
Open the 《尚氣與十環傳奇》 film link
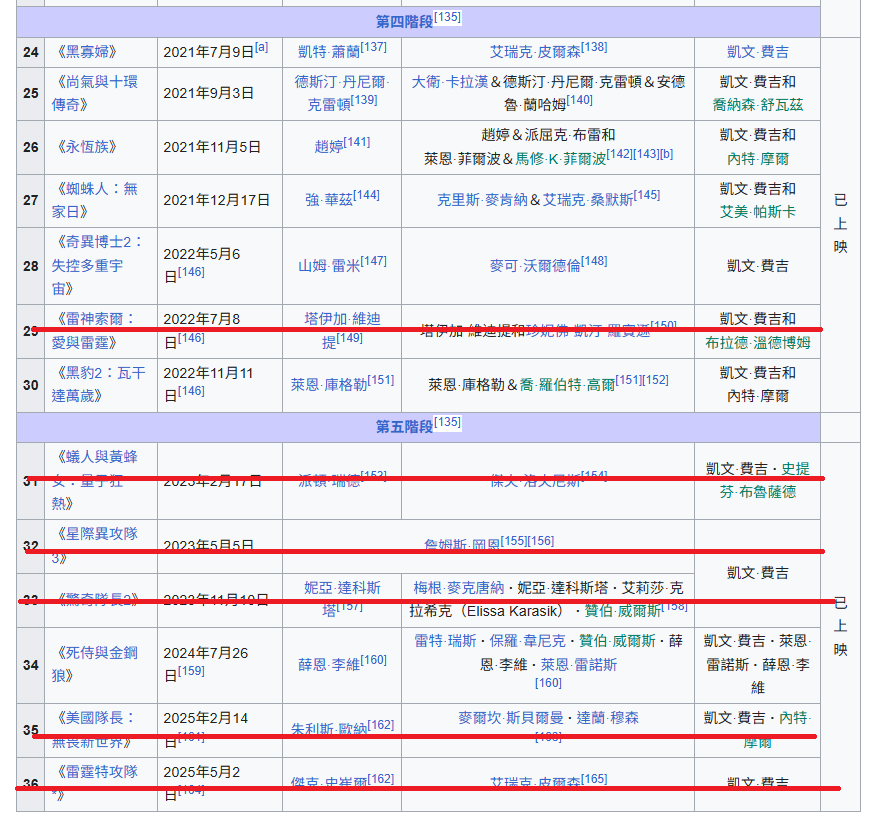pos(95,93)
